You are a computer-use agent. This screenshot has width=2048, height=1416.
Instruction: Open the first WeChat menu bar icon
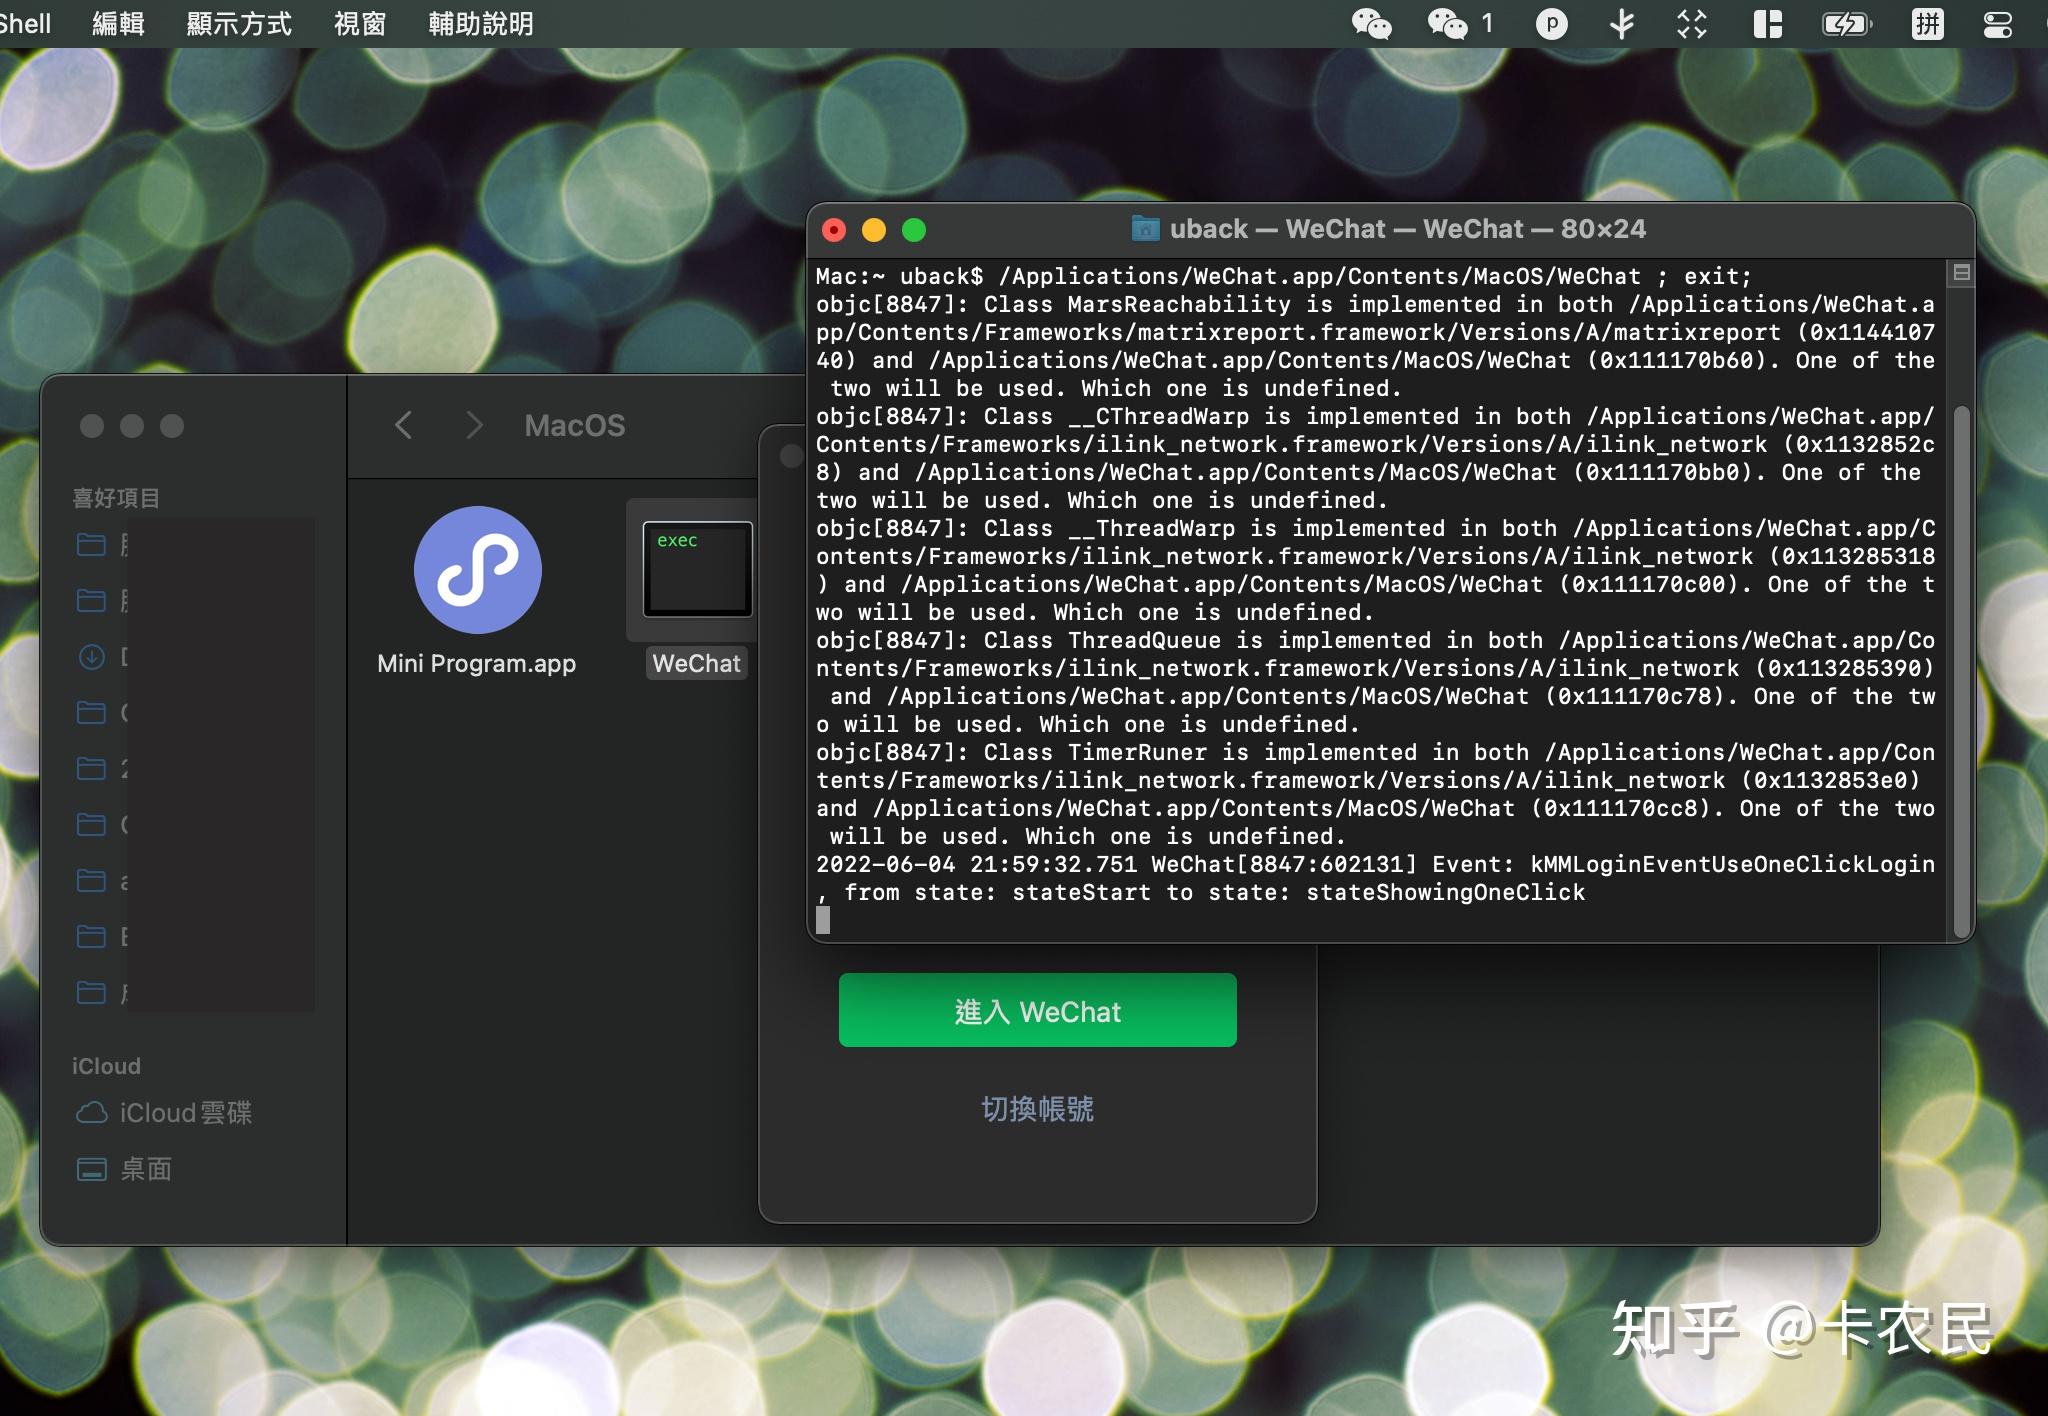click(1371, 23)
